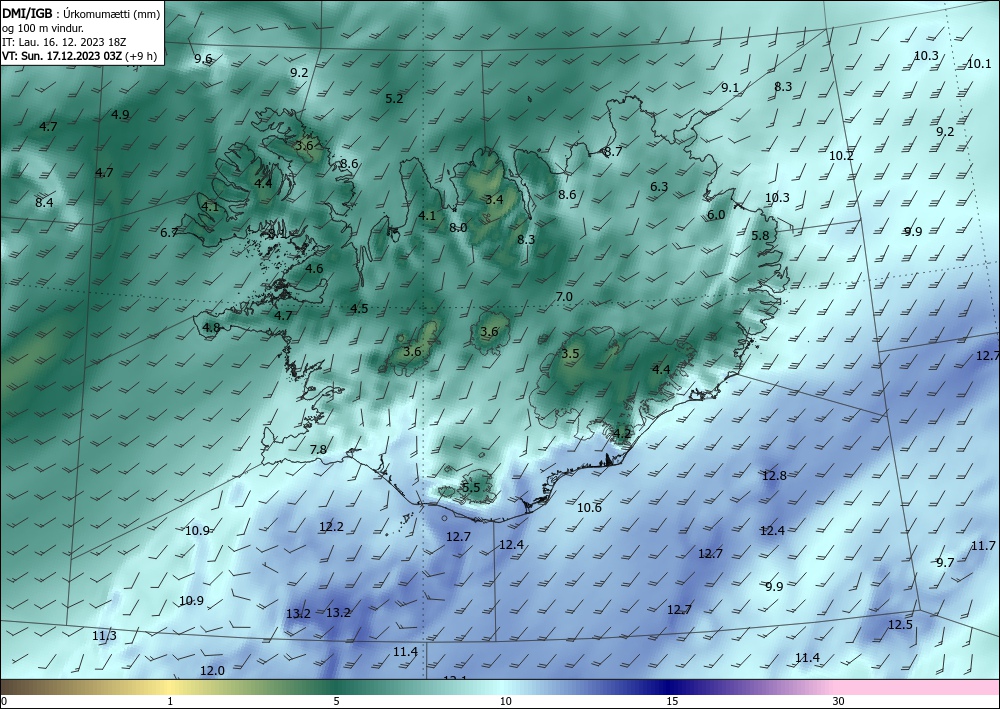Screen dimensions: 1000x709
Task: Select the 9.6 value on the map
Action: (x=203, y=59)
